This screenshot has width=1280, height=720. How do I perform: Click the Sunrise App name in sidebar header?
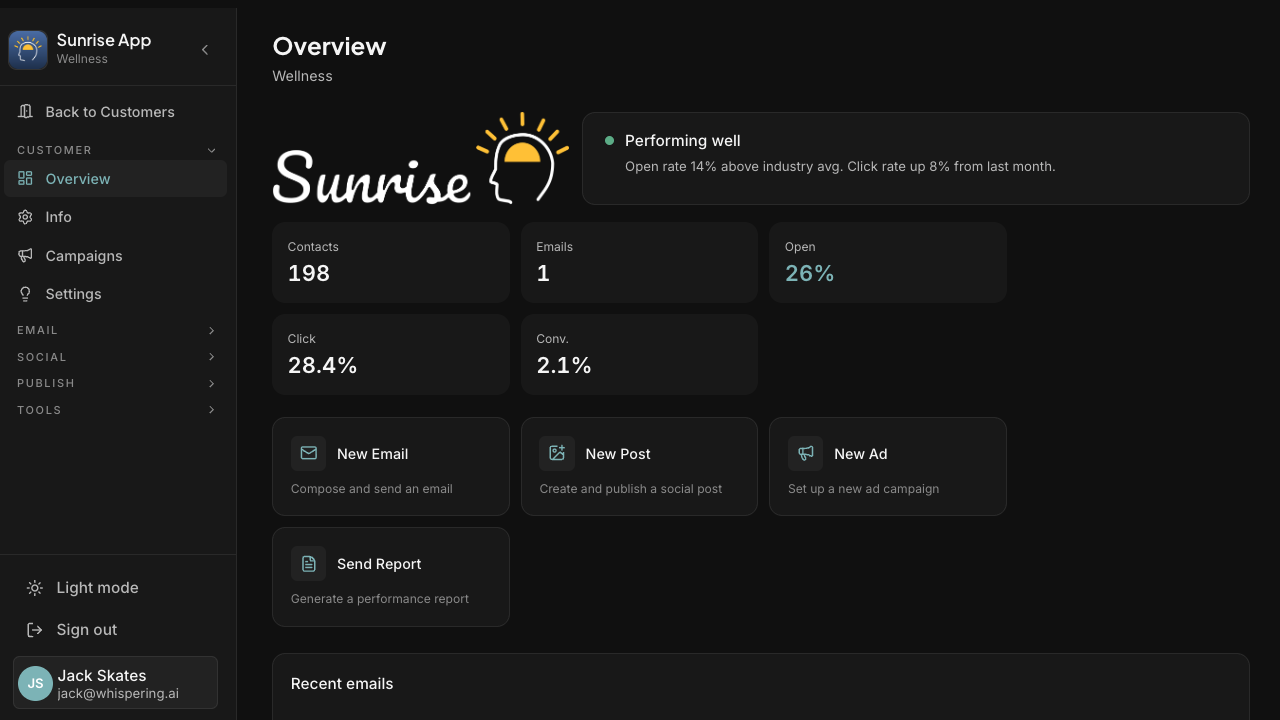pos(104,40)
